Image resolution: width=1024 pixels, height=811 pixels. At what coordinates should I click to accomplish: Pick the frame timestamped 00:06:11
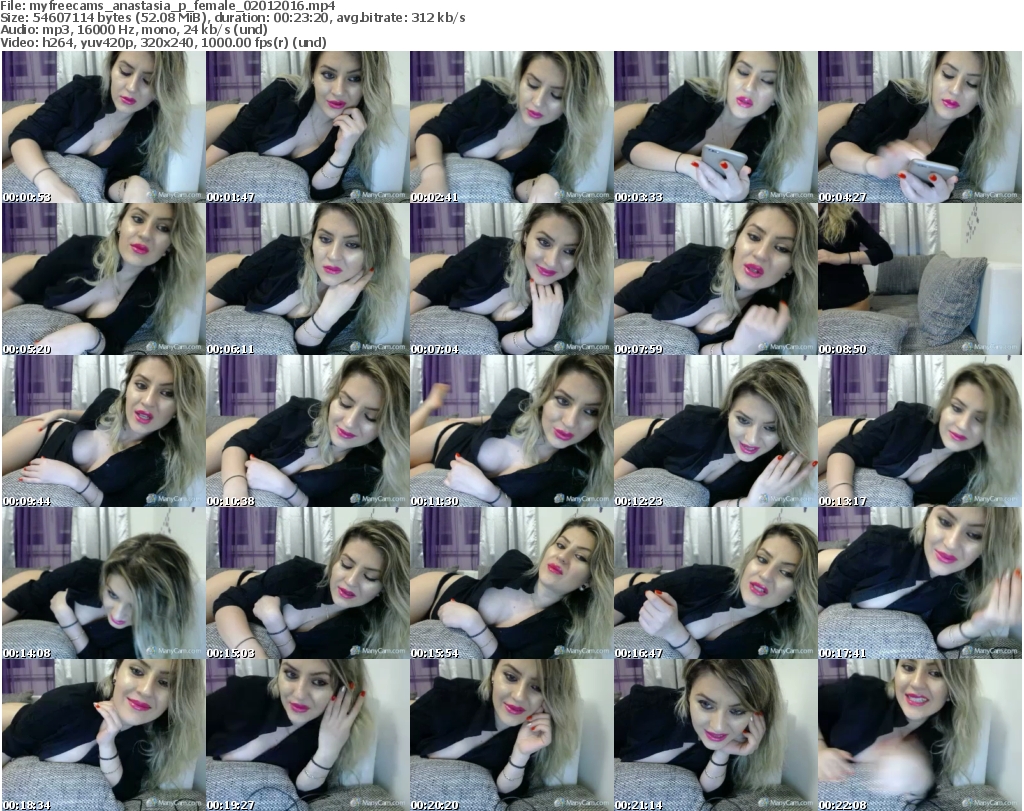[308, 279]
